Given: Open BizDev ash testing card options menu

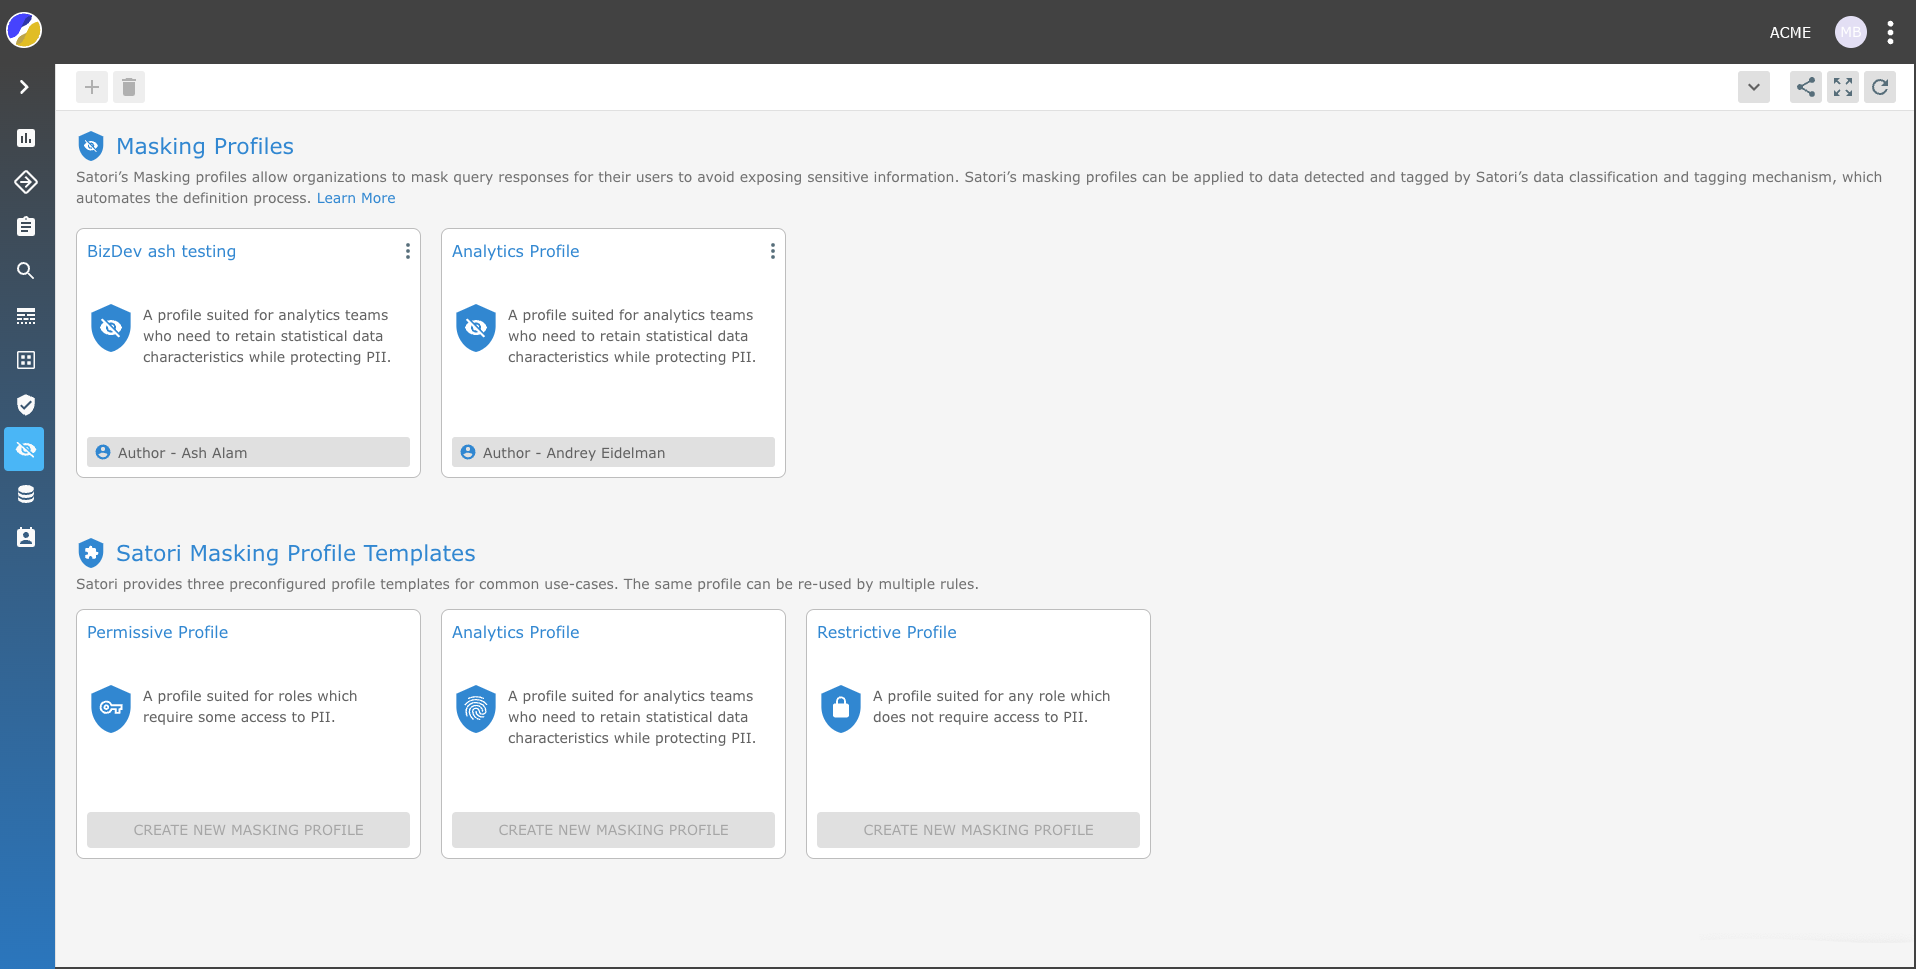Looking at the screenshot, I should pyautogui.click(x=407, y=251).
